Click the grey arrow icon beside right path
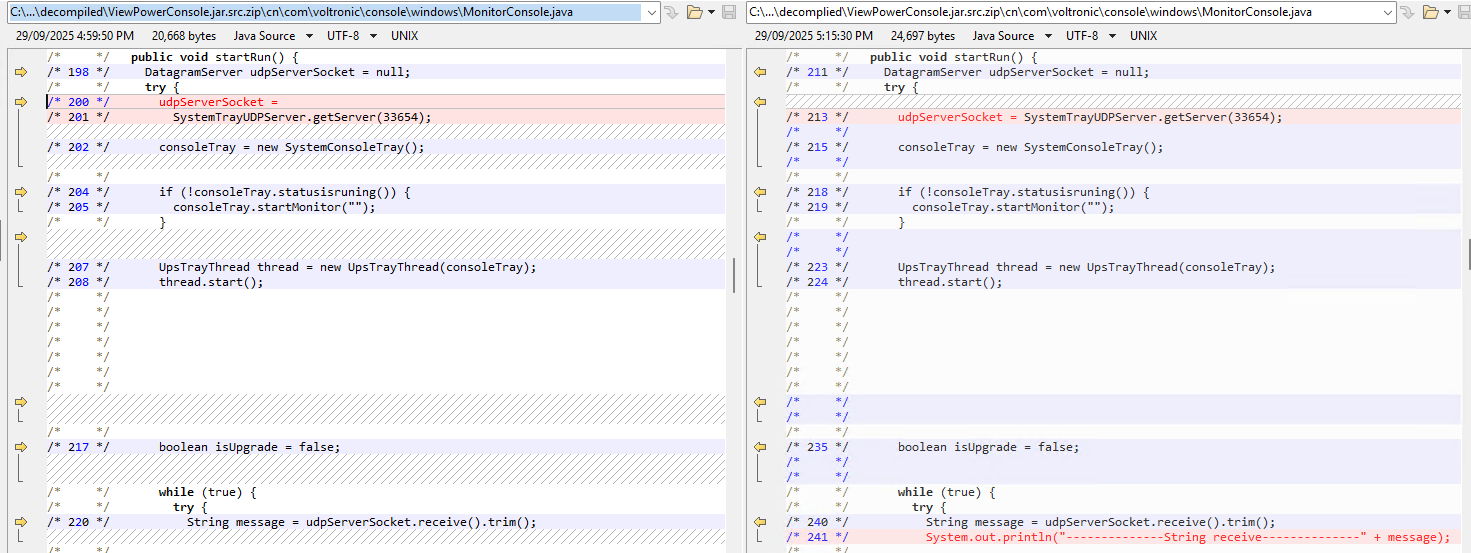Viewport: 1471px width, 553px height. click(1409, 12)
